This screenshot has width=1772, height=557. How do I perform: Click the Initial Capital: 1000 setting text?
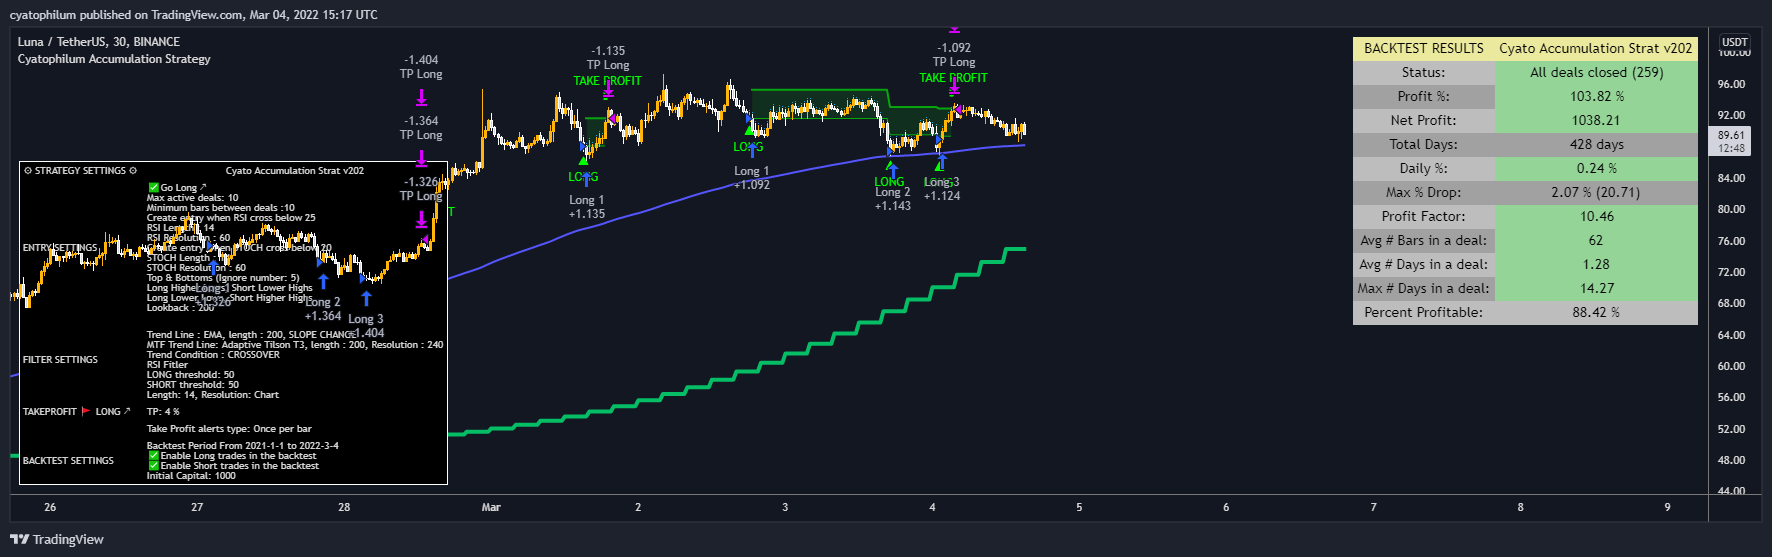pyautogui.click(x=191, y=475)
